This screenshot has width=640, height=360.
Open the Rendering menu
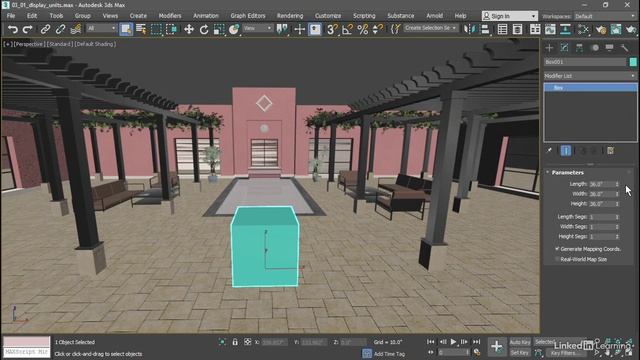coord(290,16)
